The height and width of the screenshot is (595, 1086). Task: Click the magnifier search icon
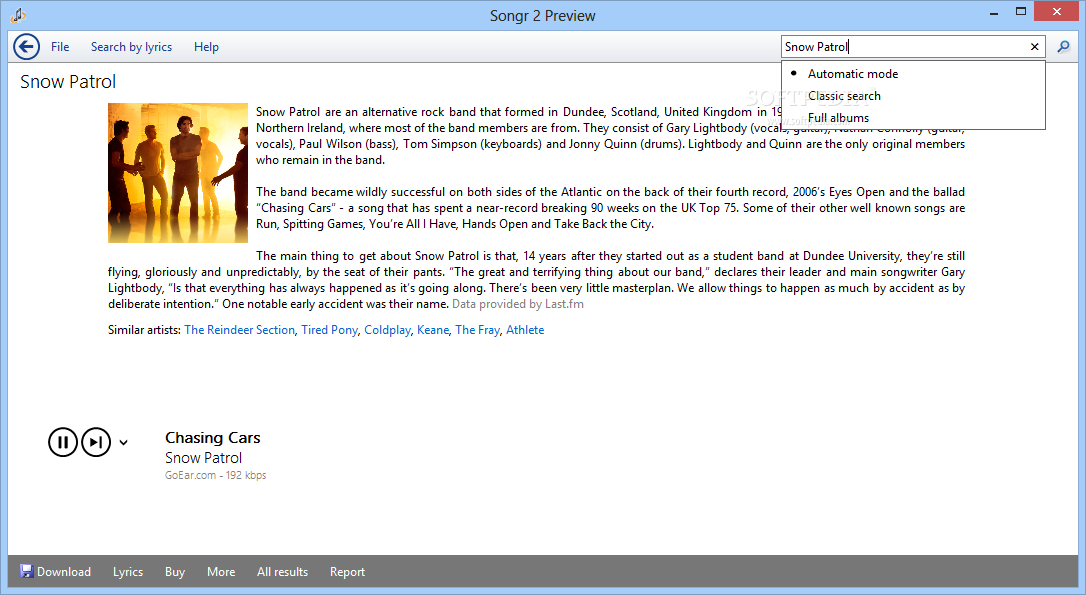(1063, 47)
